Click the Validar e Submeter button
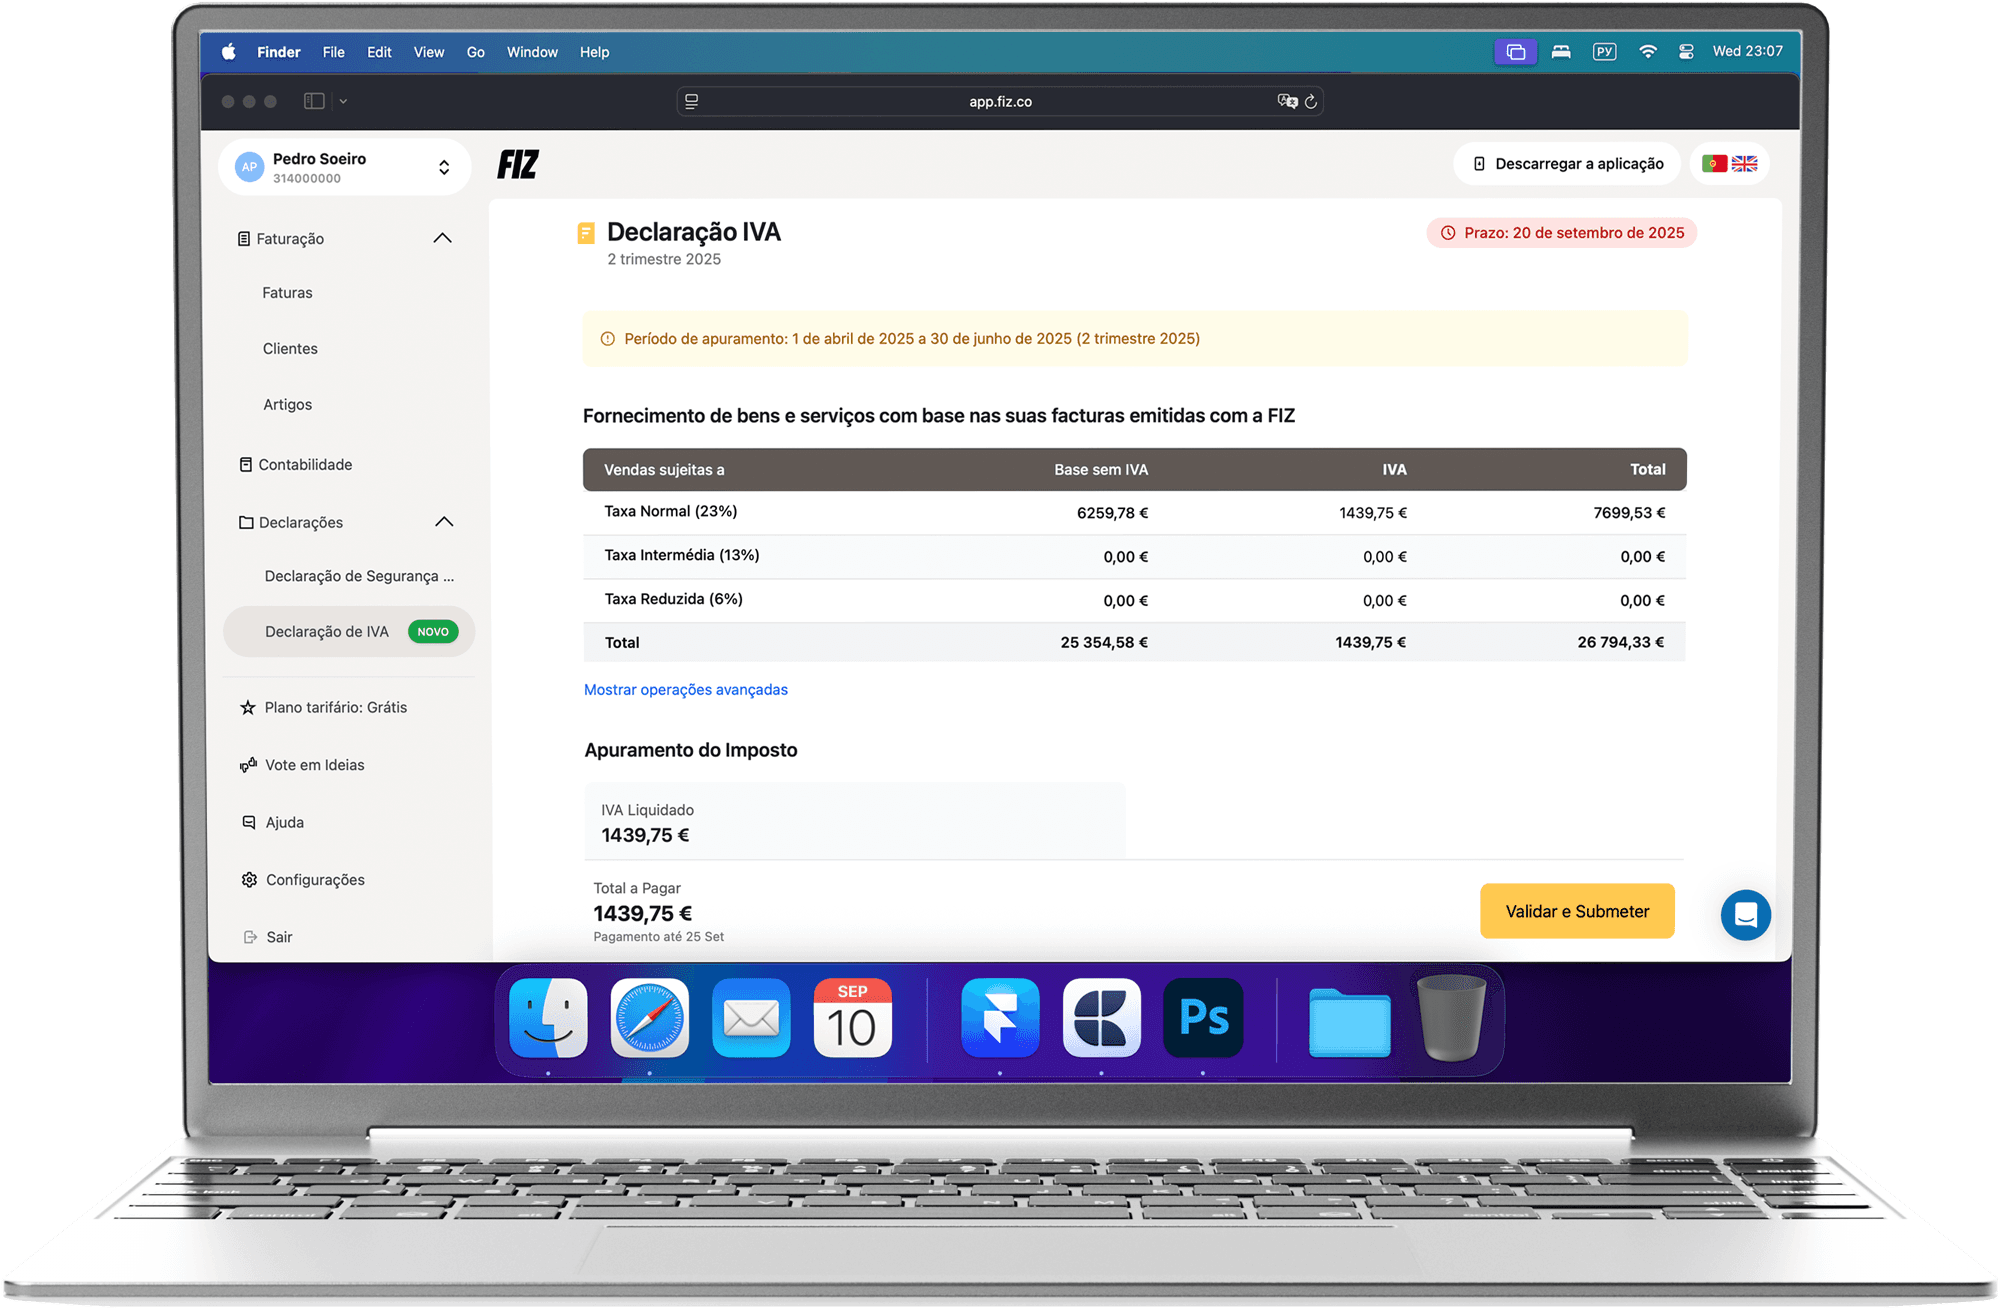 (x=1576, y=911)
